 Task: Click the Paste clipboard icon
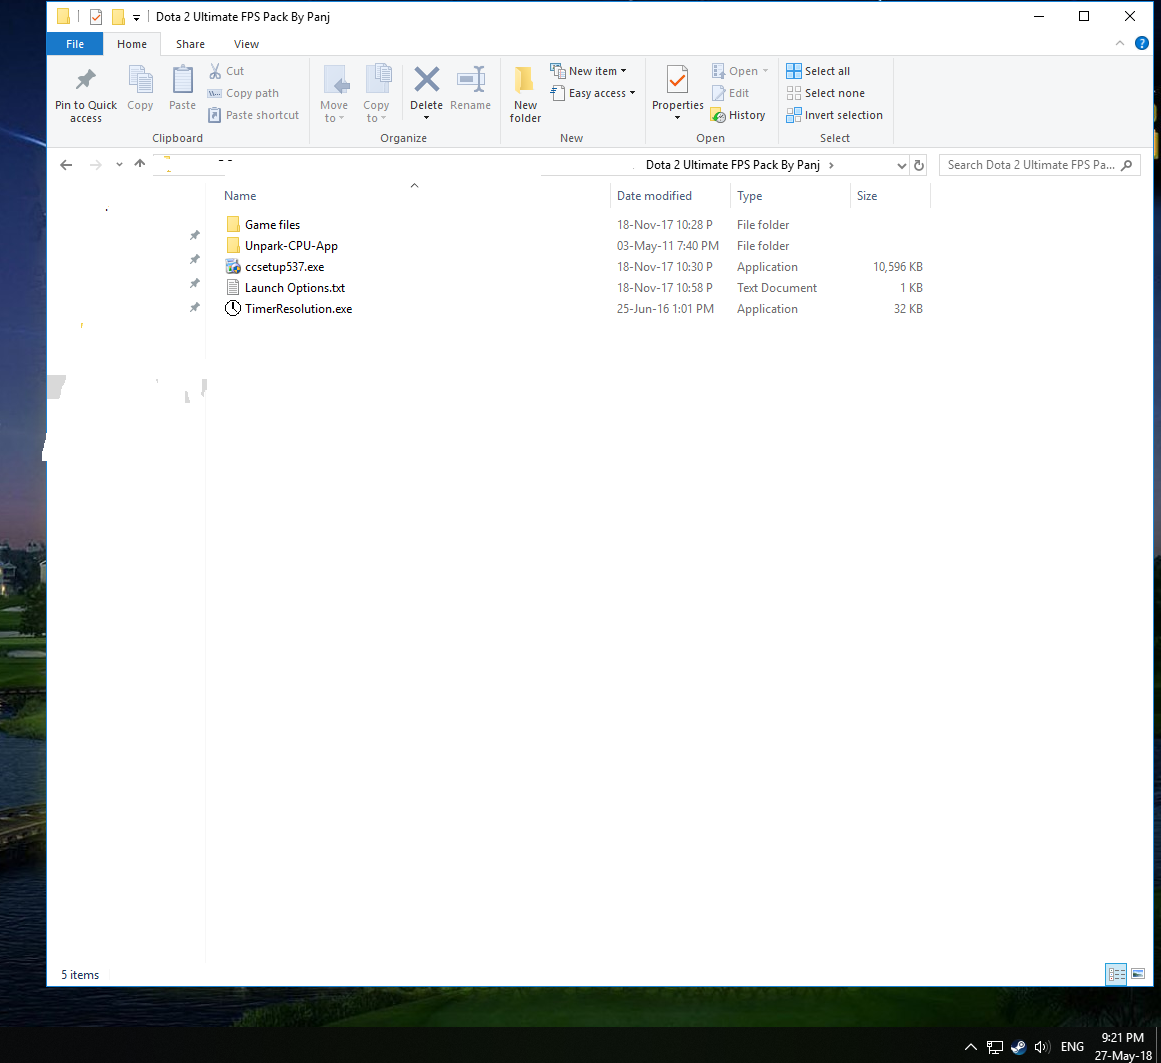click(x=182, y=81)
